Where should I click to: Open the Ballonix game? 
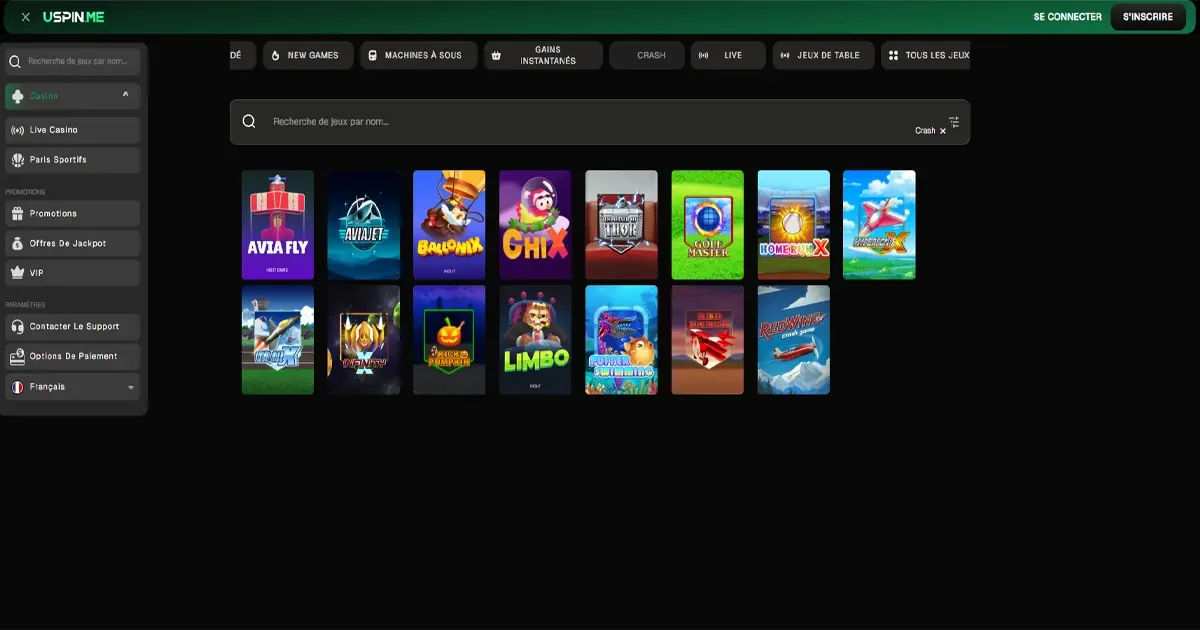(450, 225)
